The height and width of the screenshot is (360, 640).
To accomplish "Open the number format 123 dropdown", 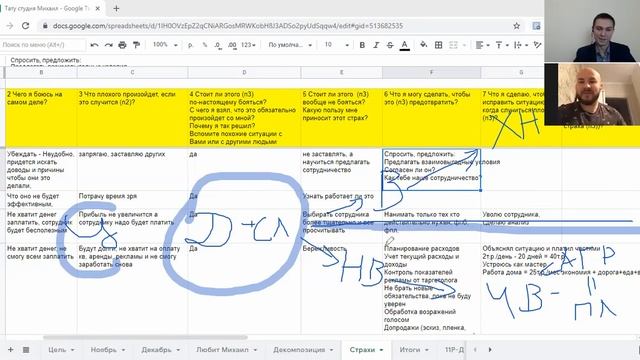I will [248, 45].
